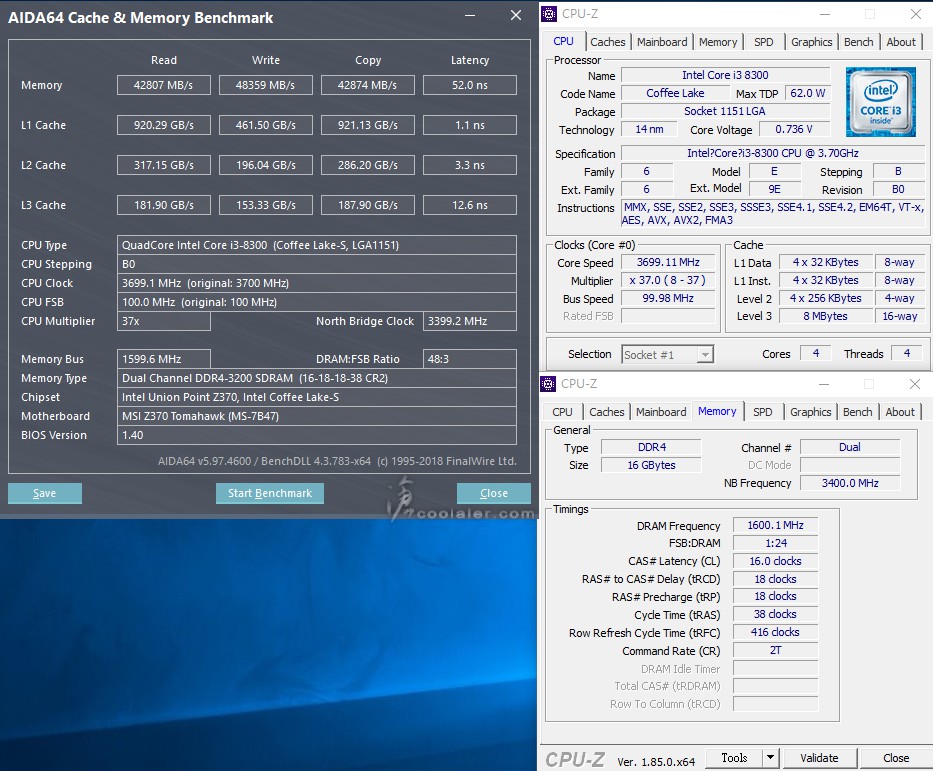Select Bench tab in lower CPU-Z window

(857, 412)
